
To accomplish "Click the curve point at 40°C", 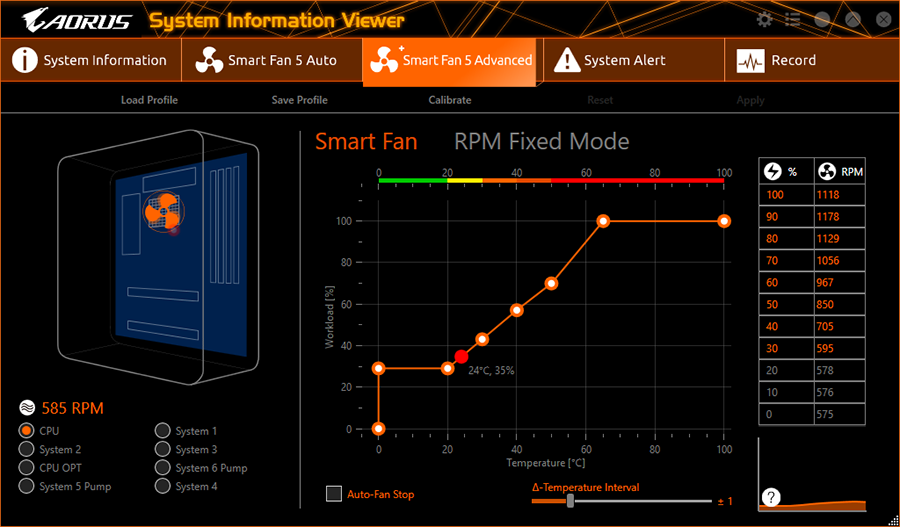I will (x=517, y=310).
